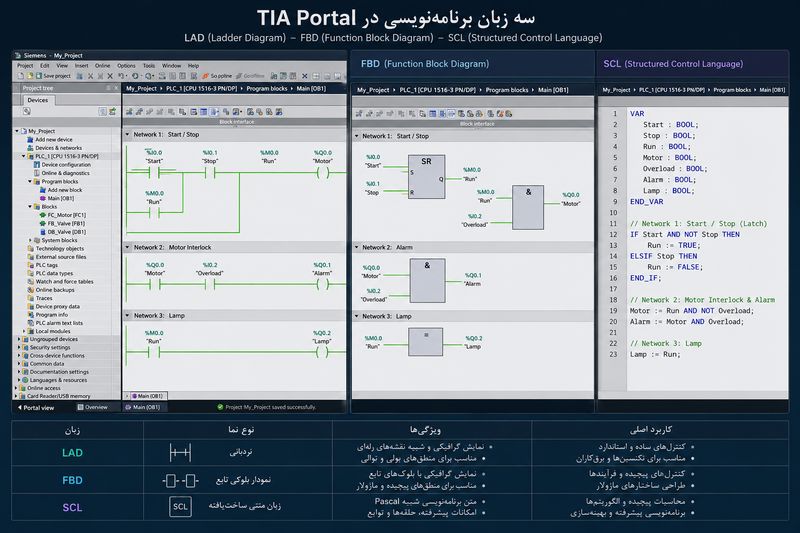The height and width of the screenshot is (533, 800).
Task: Click Go online in the toolbar
Action: 217,76
